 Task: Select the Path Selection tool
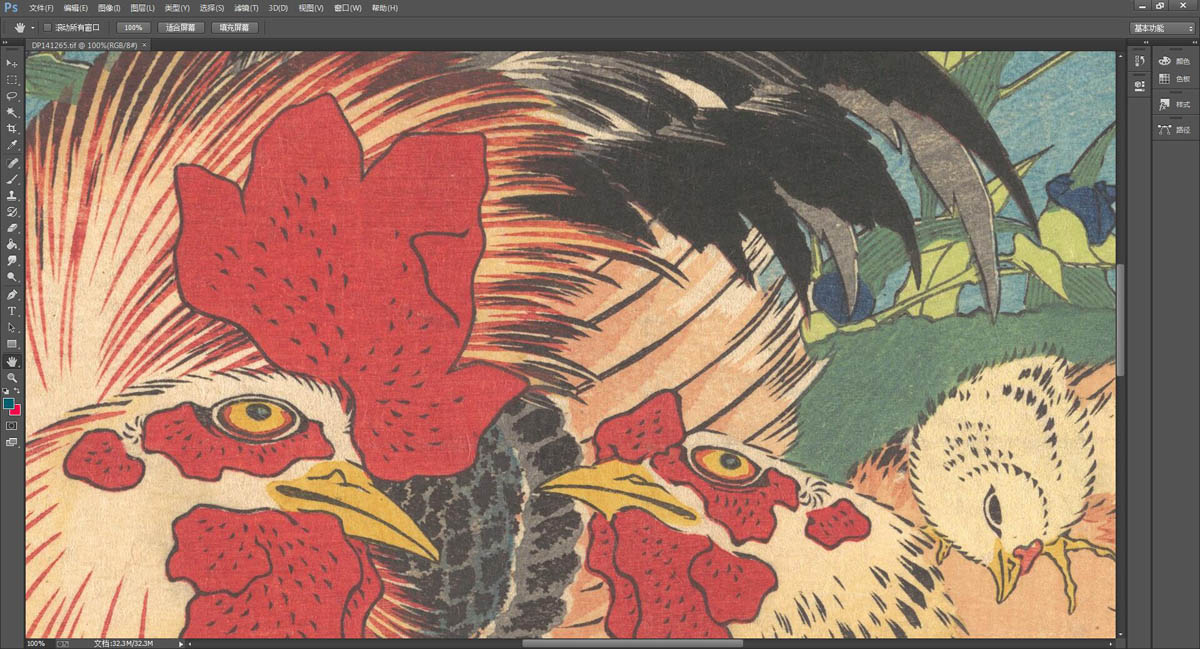coord(12,328)
